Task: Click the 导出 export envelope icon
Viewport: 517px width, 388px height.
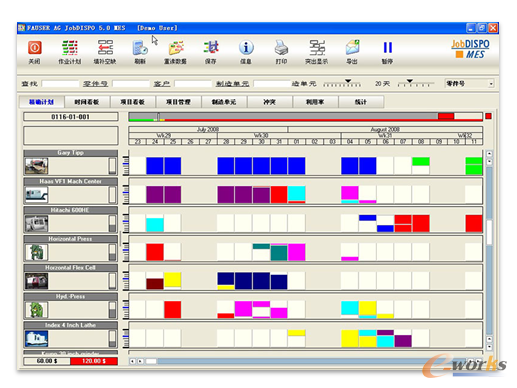Action: [x=352, y=48]
